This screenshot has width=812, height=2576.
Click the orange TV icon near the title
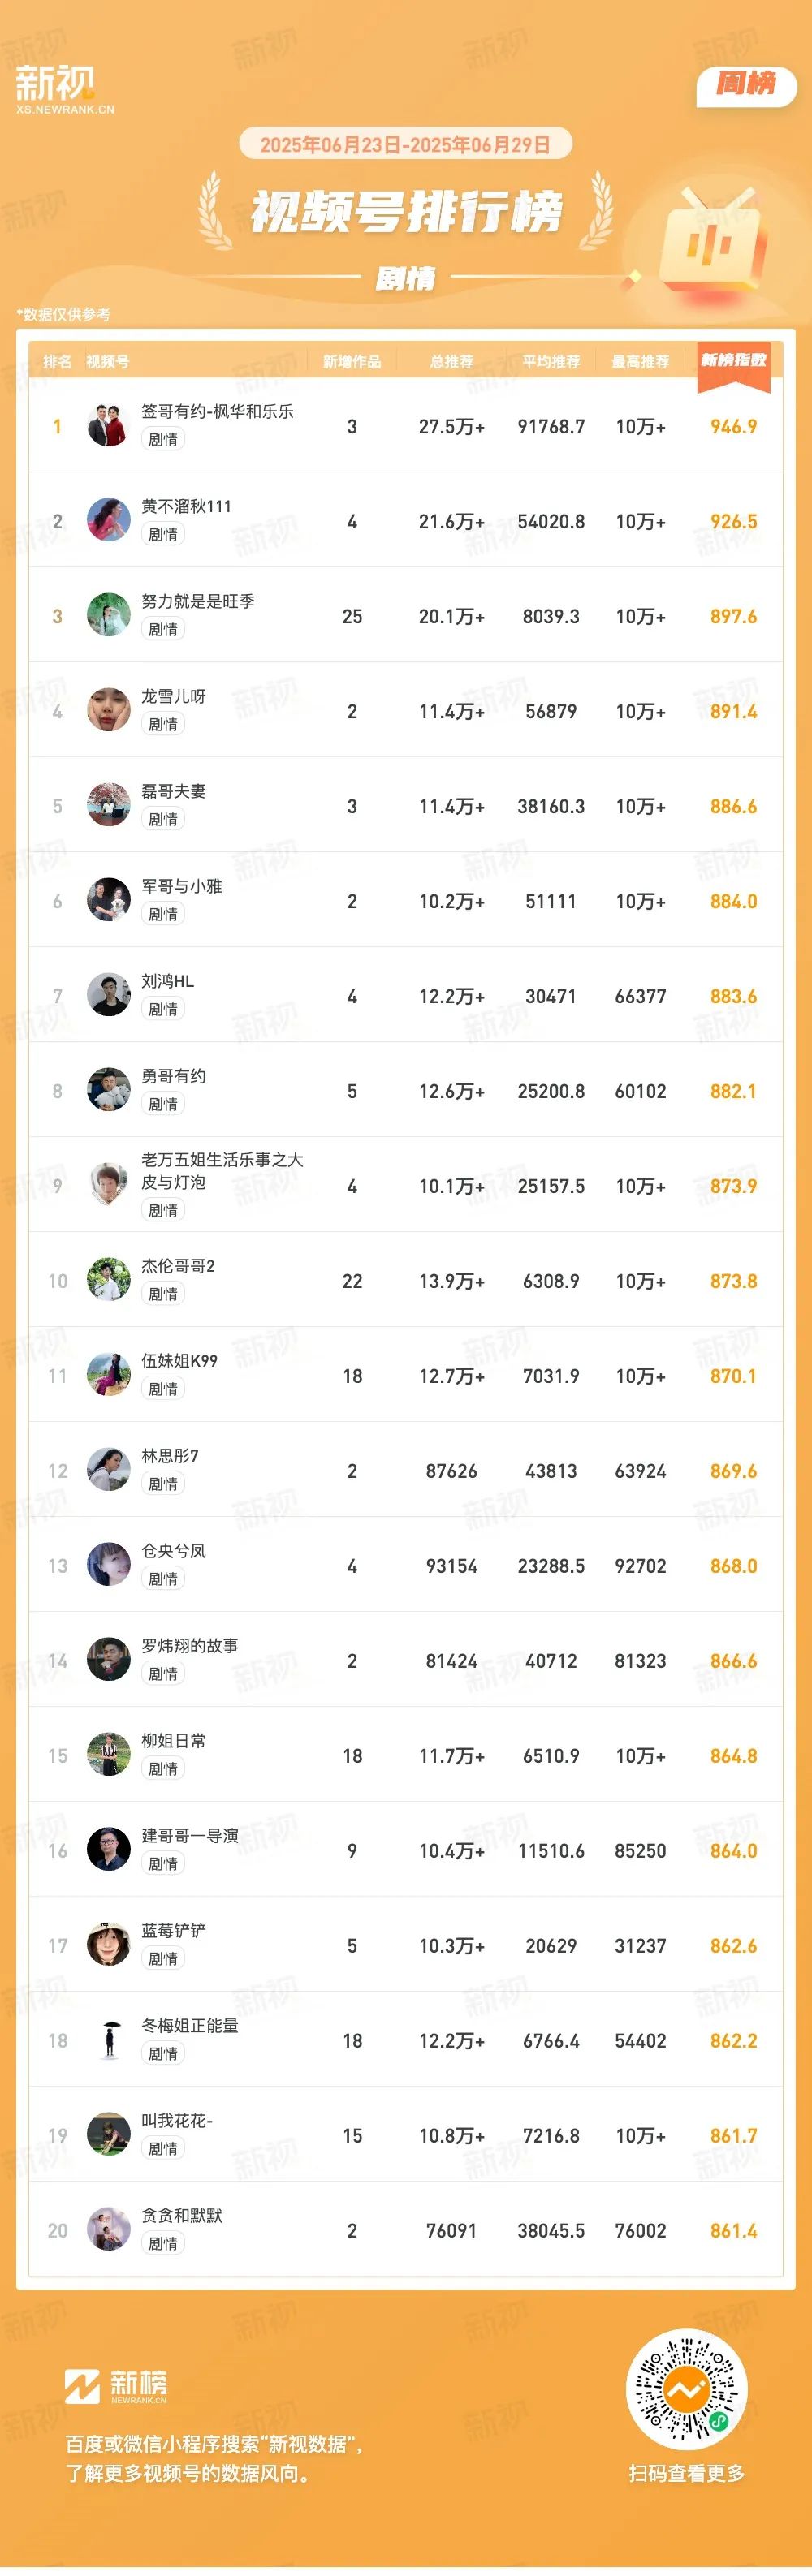[x=711, y=239]
